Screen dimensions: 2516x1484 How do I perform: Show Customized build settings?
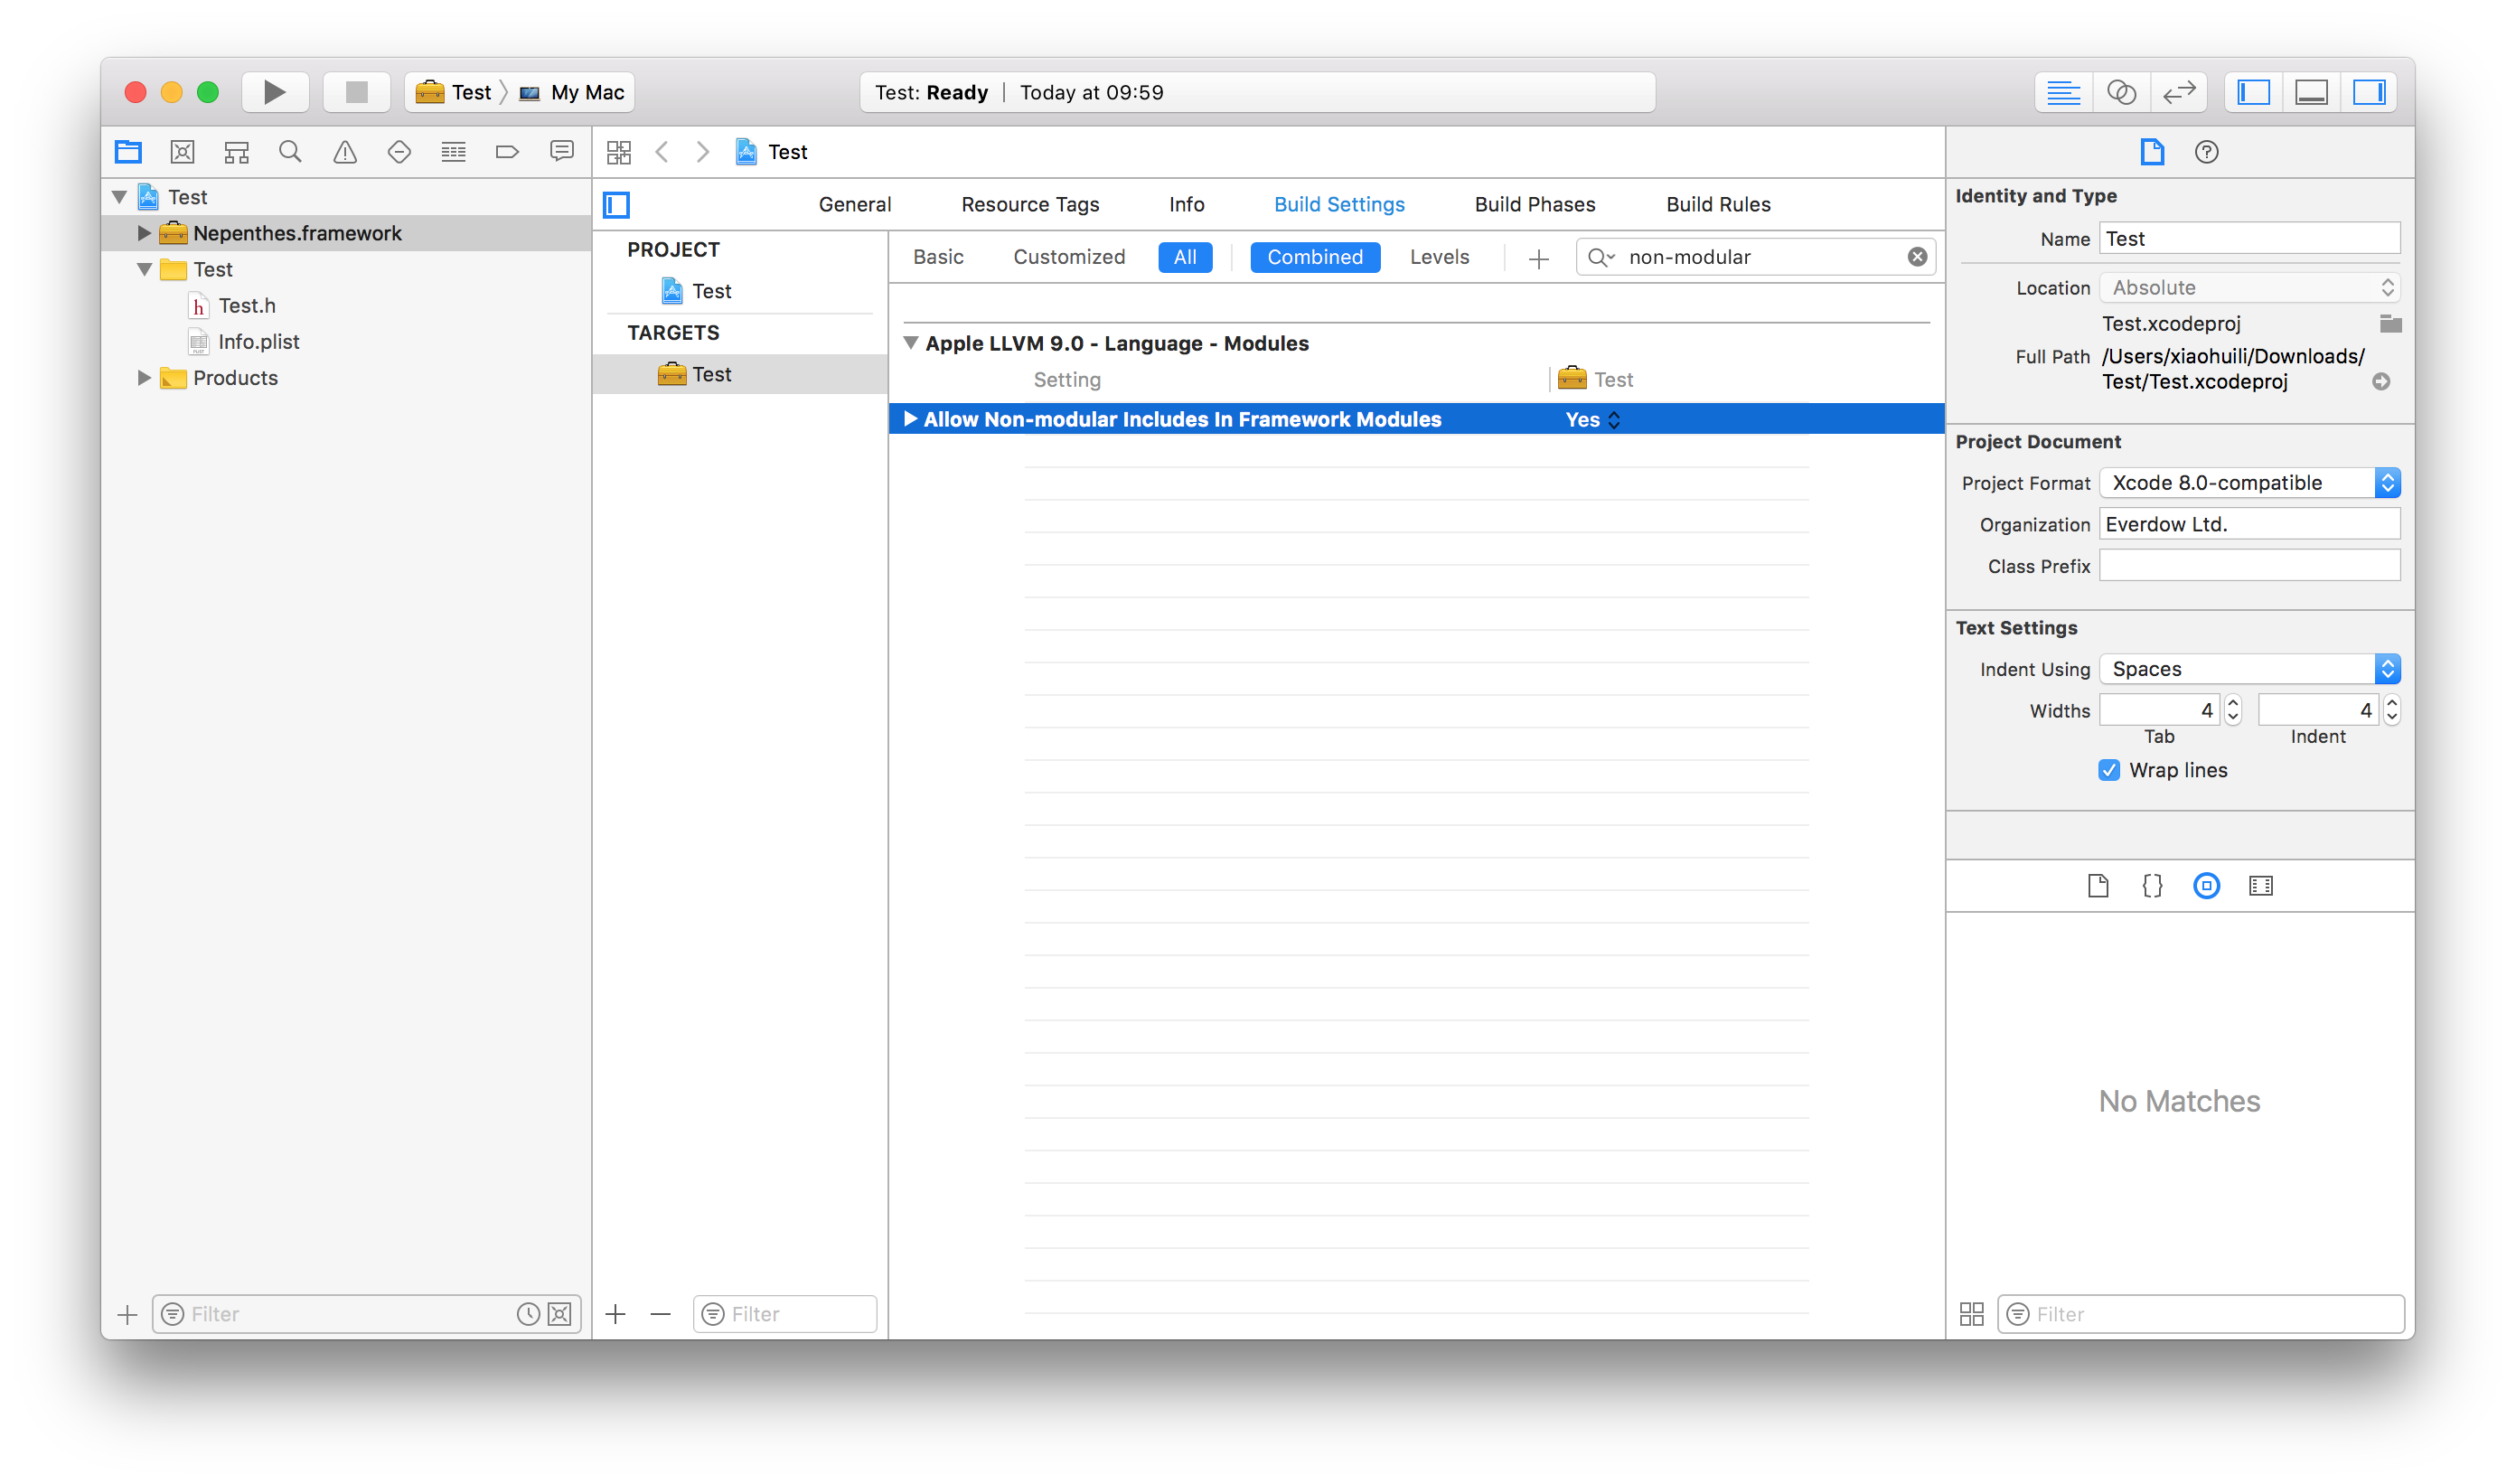(1069, 257)
